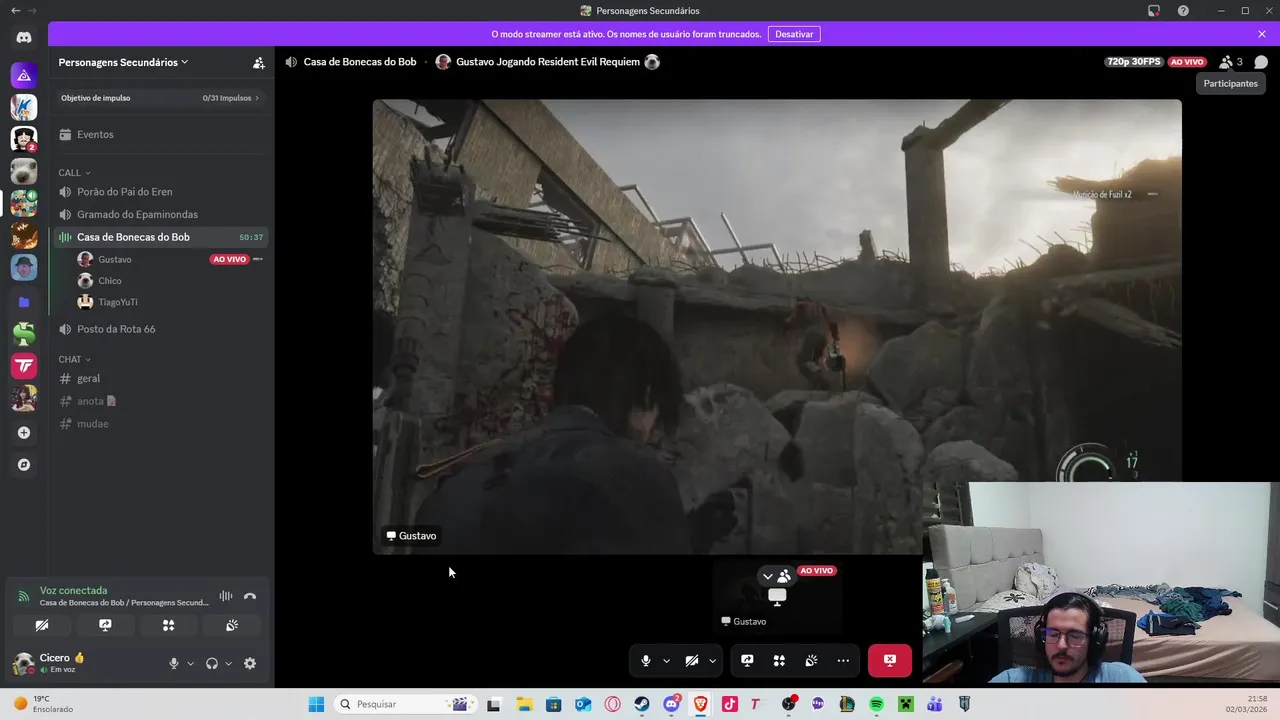The image size is (1280, 720).
Task: Open the geral text channel
Action: pos(160,378)
